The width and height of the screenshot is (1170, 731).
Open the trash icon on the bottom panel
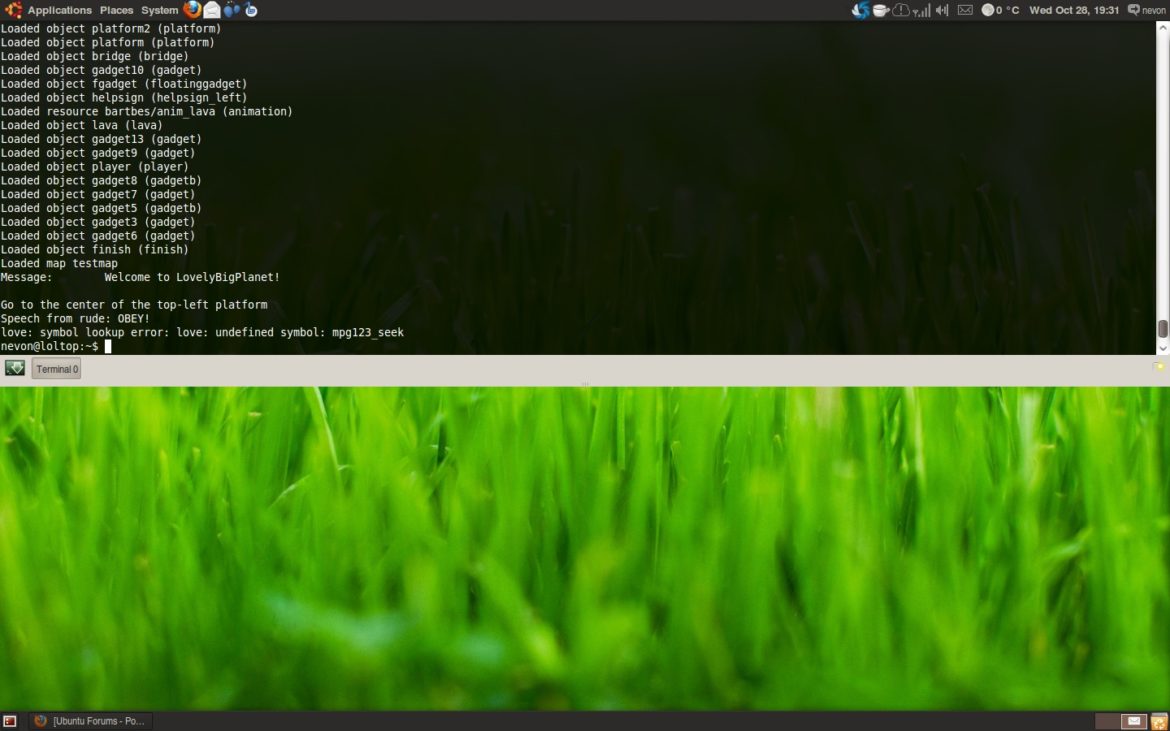click(x=1159, y=720)
